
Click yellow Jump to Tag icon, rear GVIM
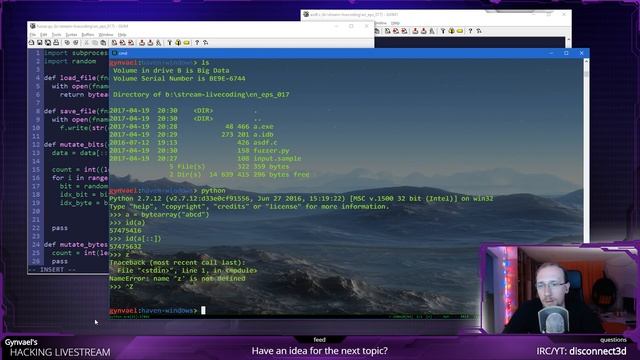(x=460, y=31)
